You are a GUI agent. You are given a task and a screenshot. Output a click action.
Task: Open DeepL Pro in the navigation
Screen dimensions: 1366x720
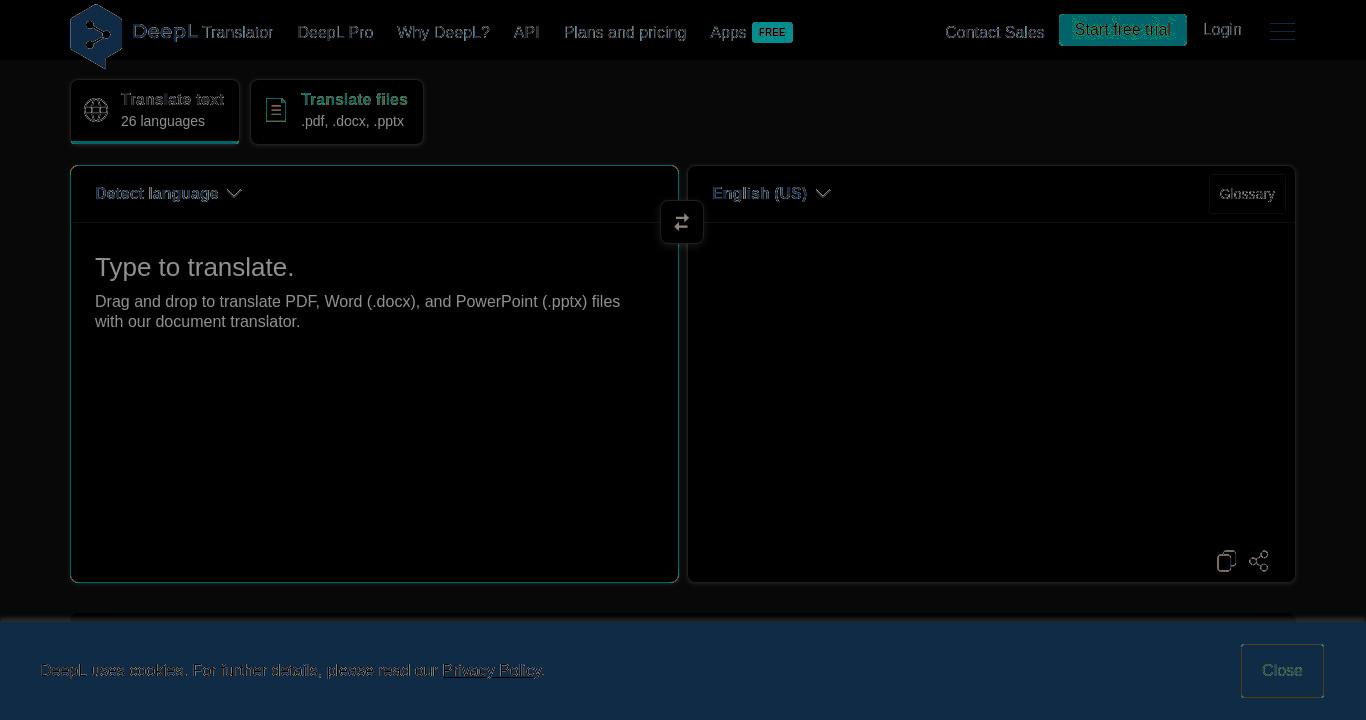click(335, 32)
